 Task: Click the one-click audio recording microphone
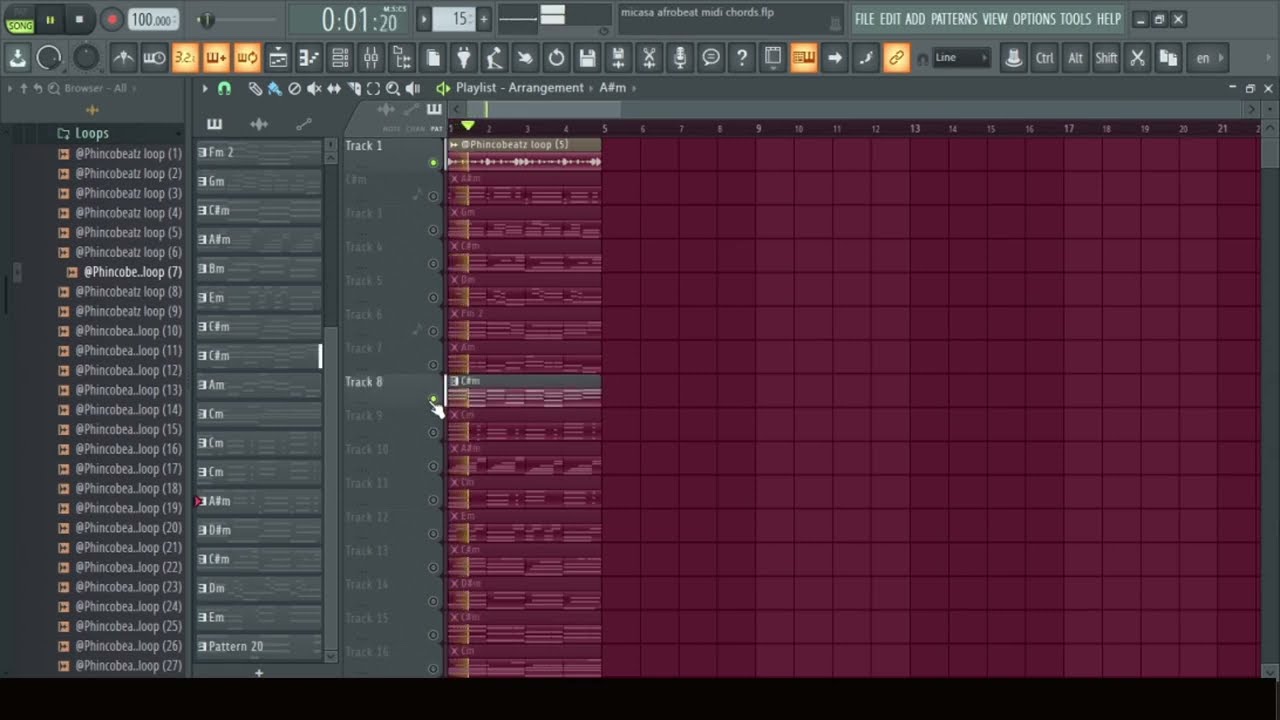pos(680,58)
